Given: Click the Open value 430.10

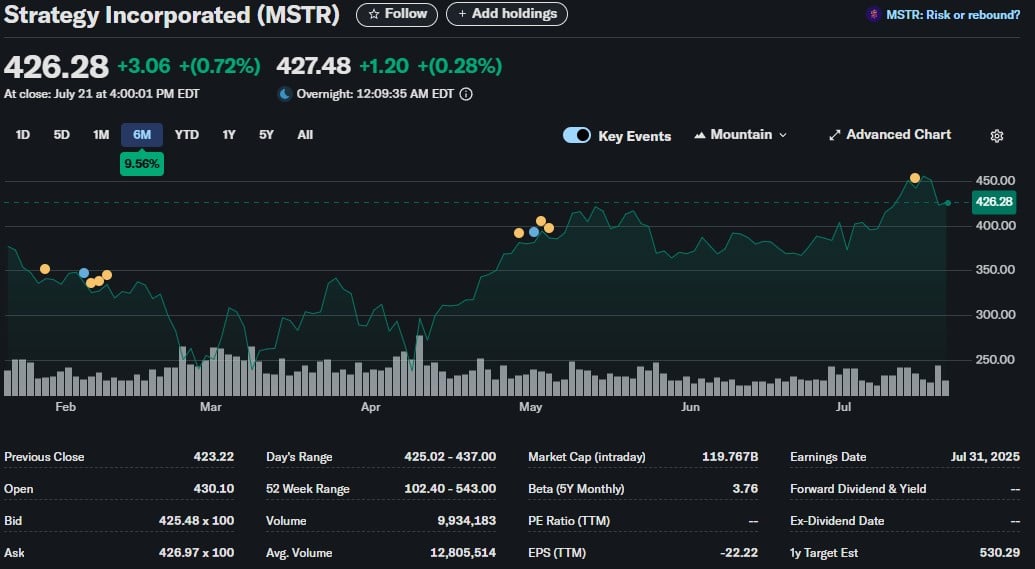Looking at the screenshot, I should tap(214, 489).
